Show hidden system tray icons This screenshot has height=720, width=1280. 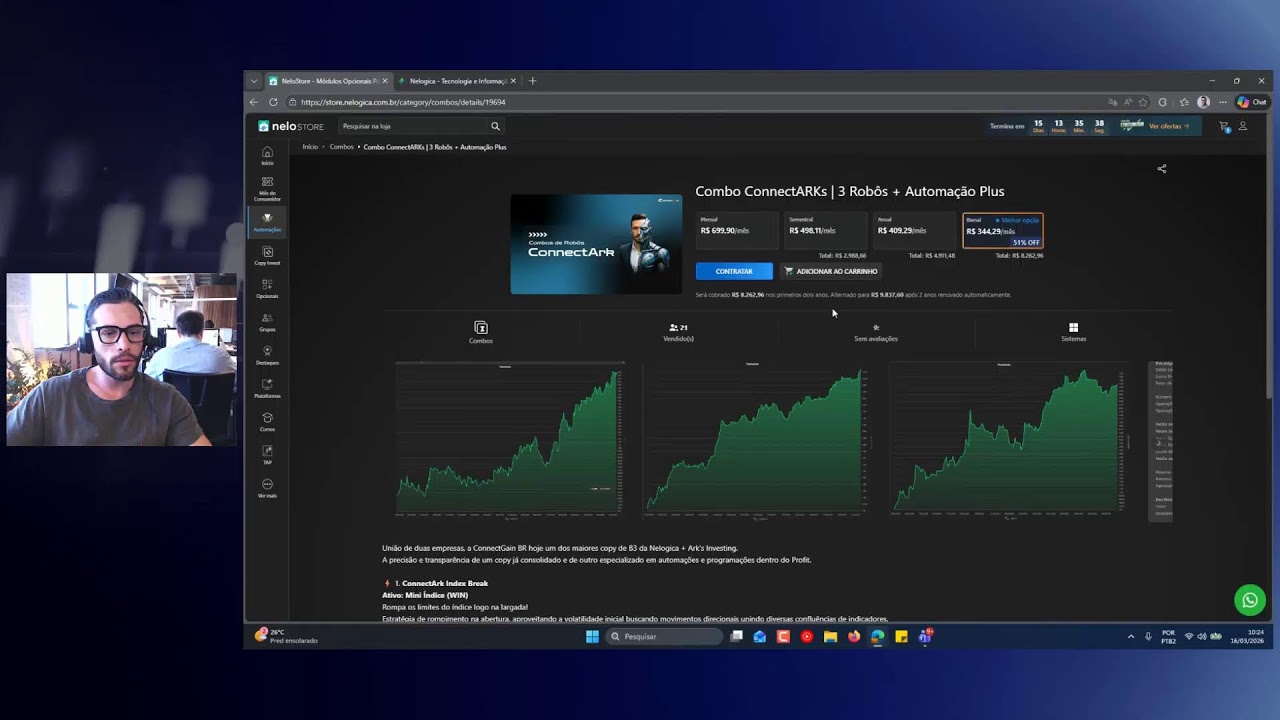click(x=1131, y=636)
